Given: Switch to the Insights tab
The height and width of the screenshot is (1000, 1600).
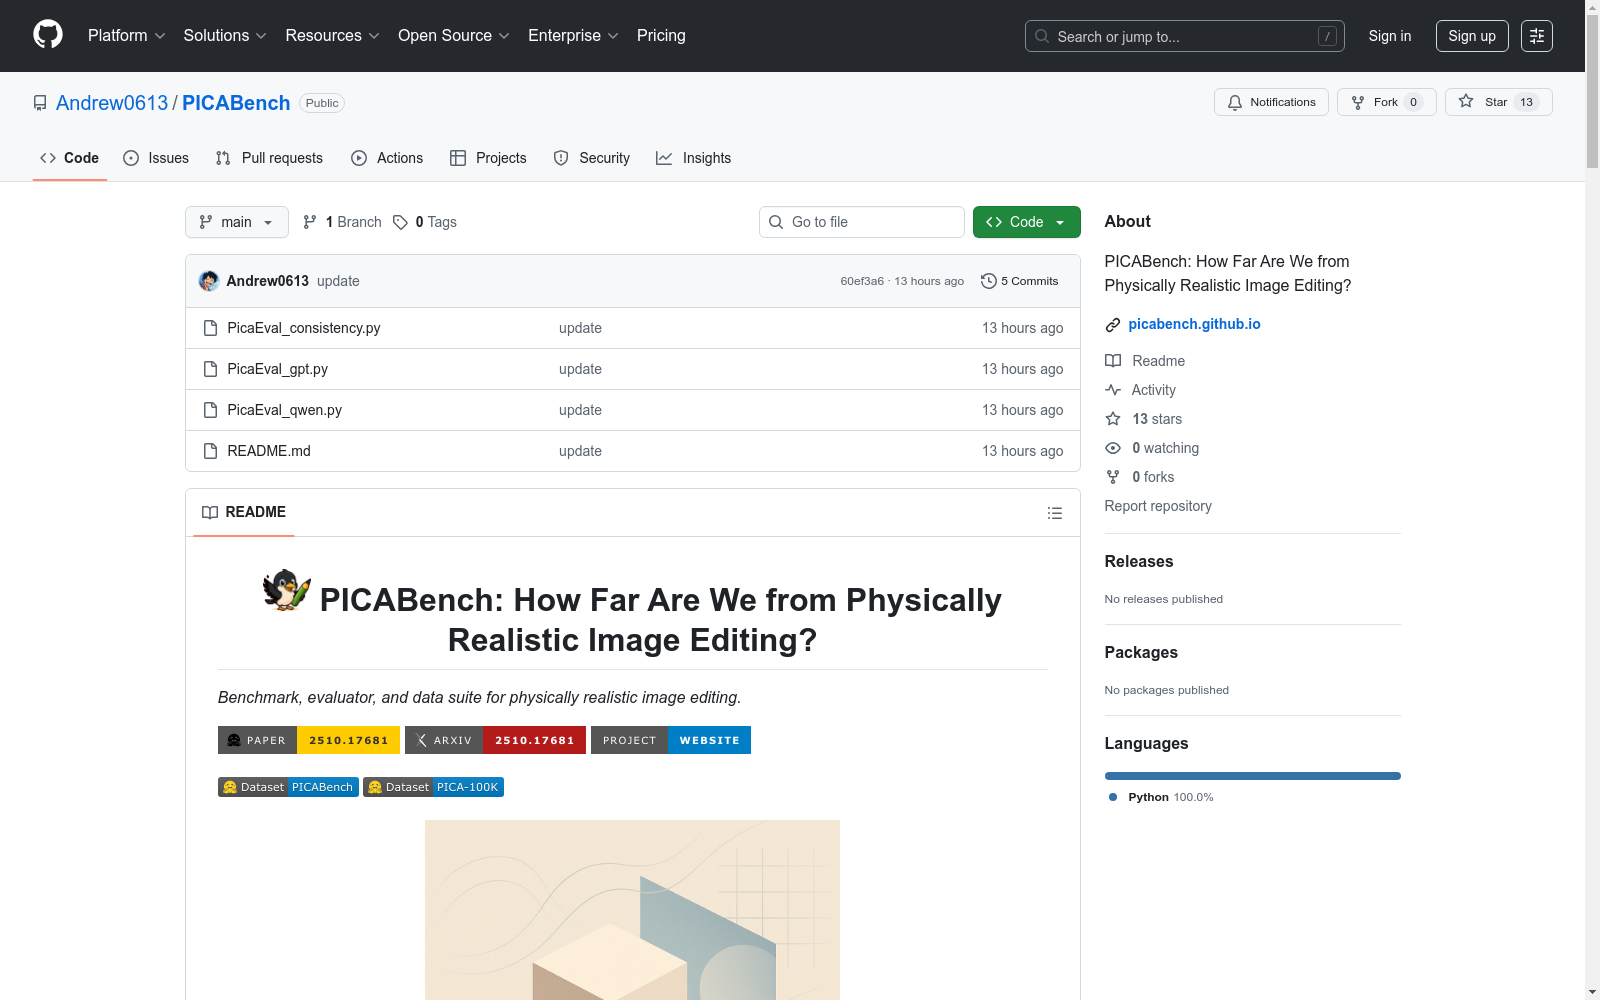Looking at the screenshot, I should point(694,158).
